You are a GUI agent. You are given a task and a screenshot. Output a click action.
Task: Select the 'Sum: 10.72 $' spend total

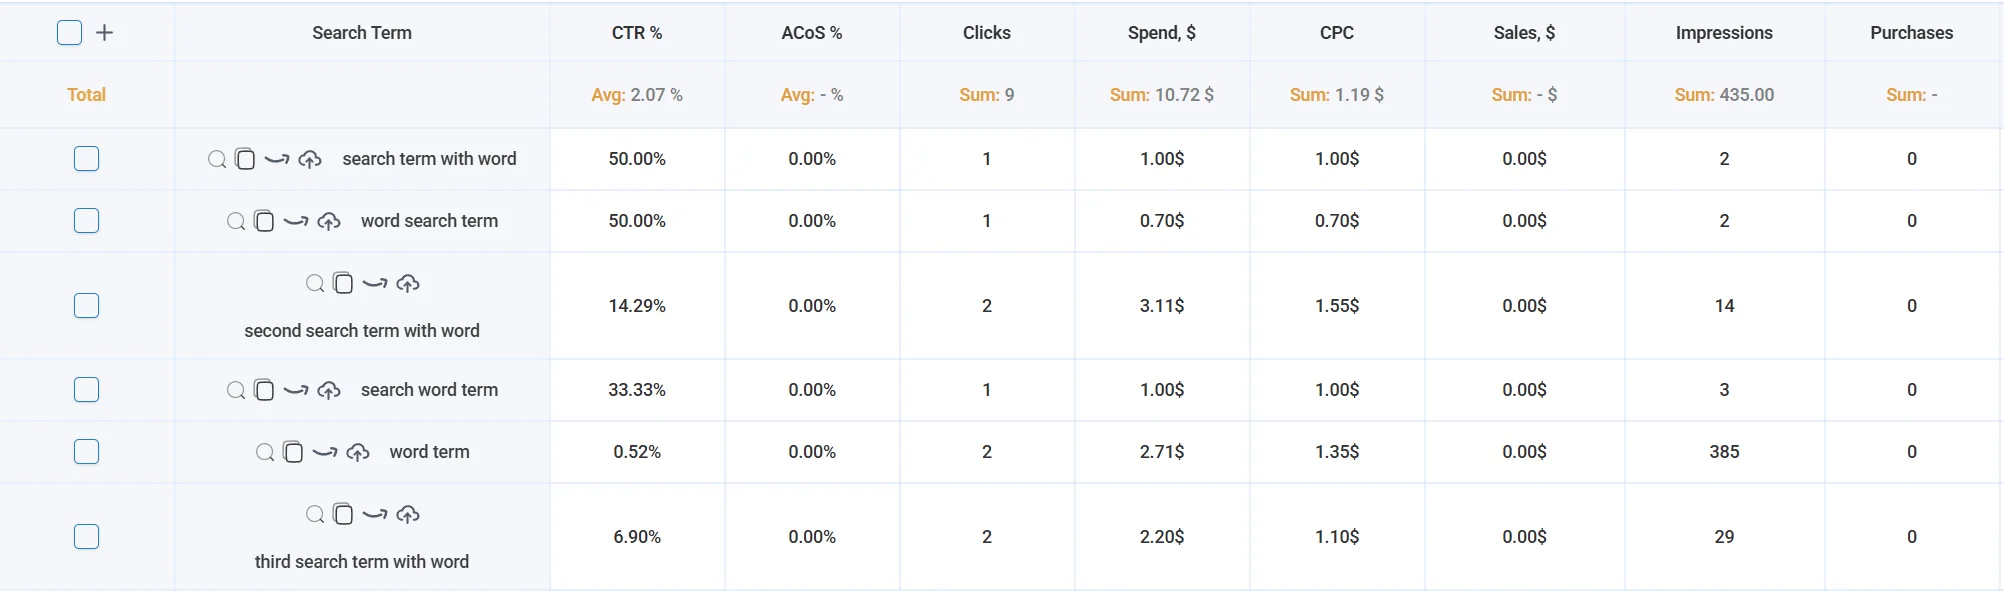pyautogui.click(x=1161, y=95)
